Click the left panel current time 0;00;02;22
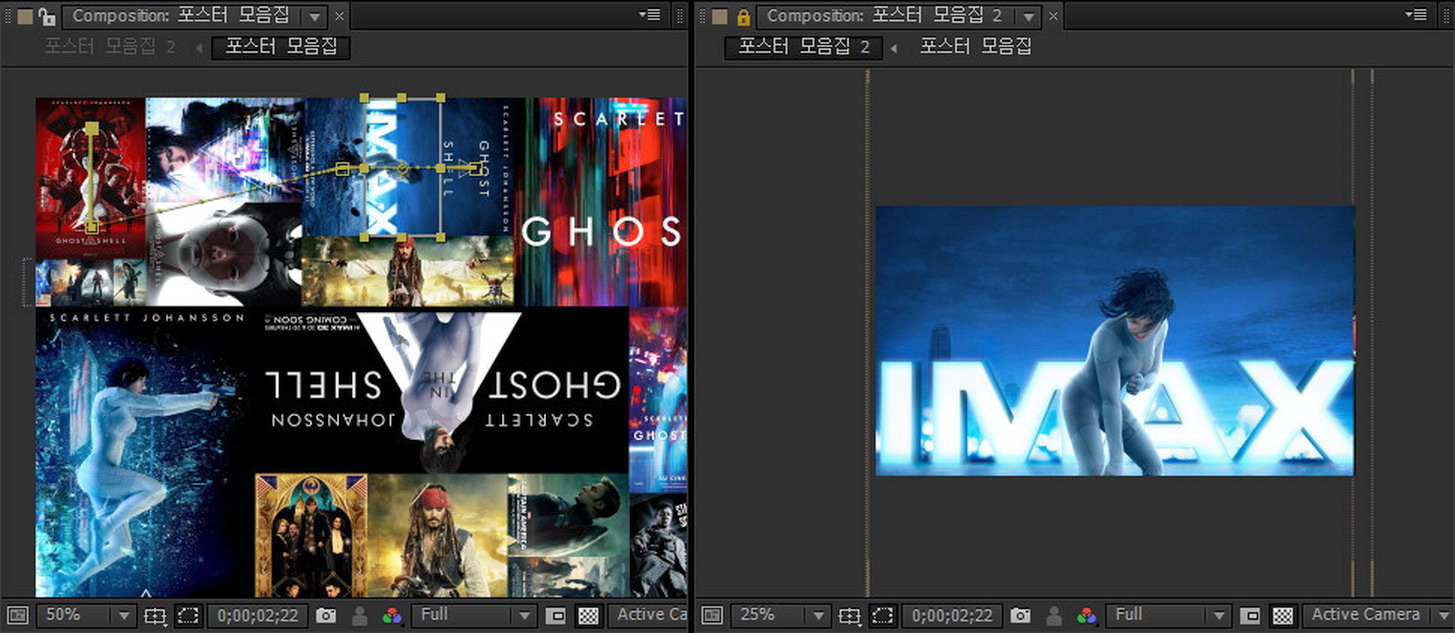This screenshot has width=1455, height=633. 256,616
